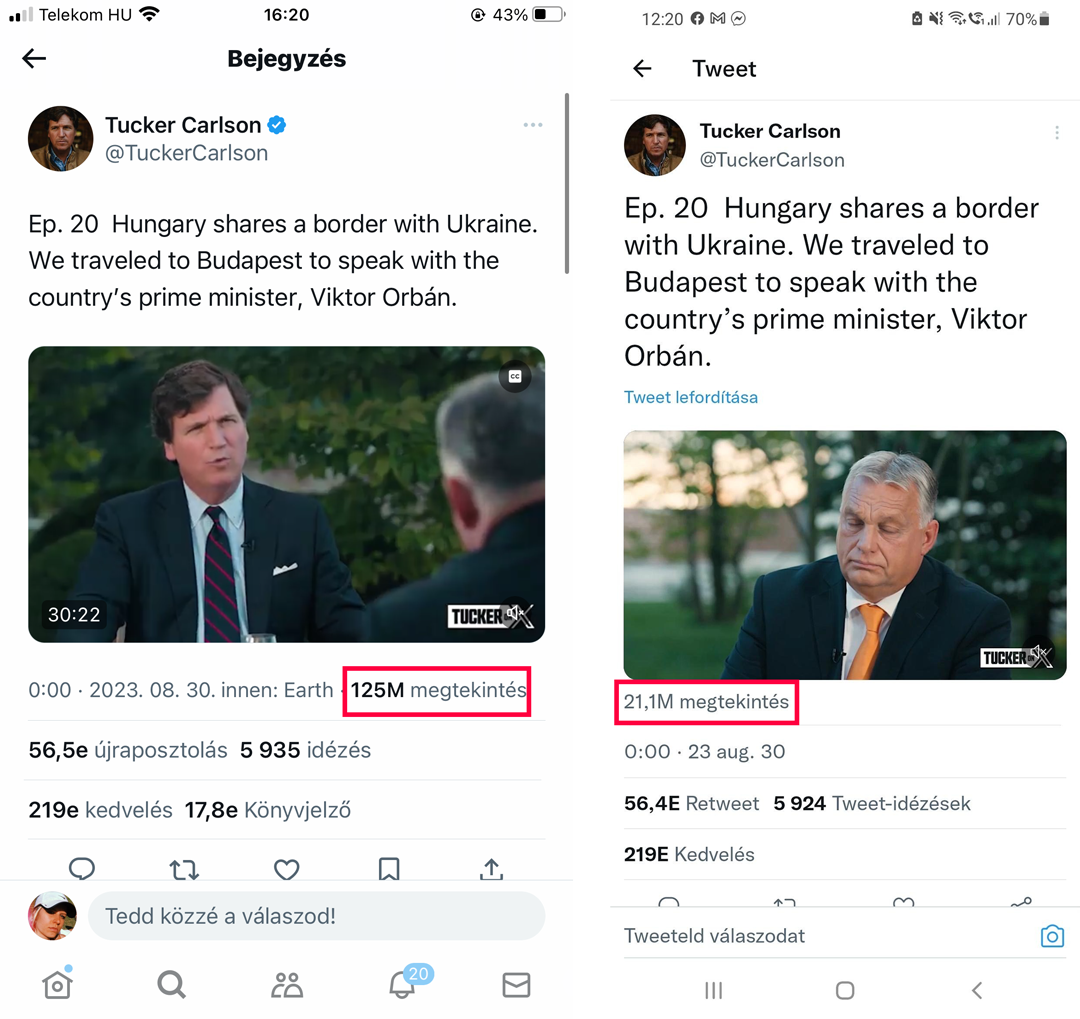
Task: Open the Messages envelope tab
Action: coord(516,985)
